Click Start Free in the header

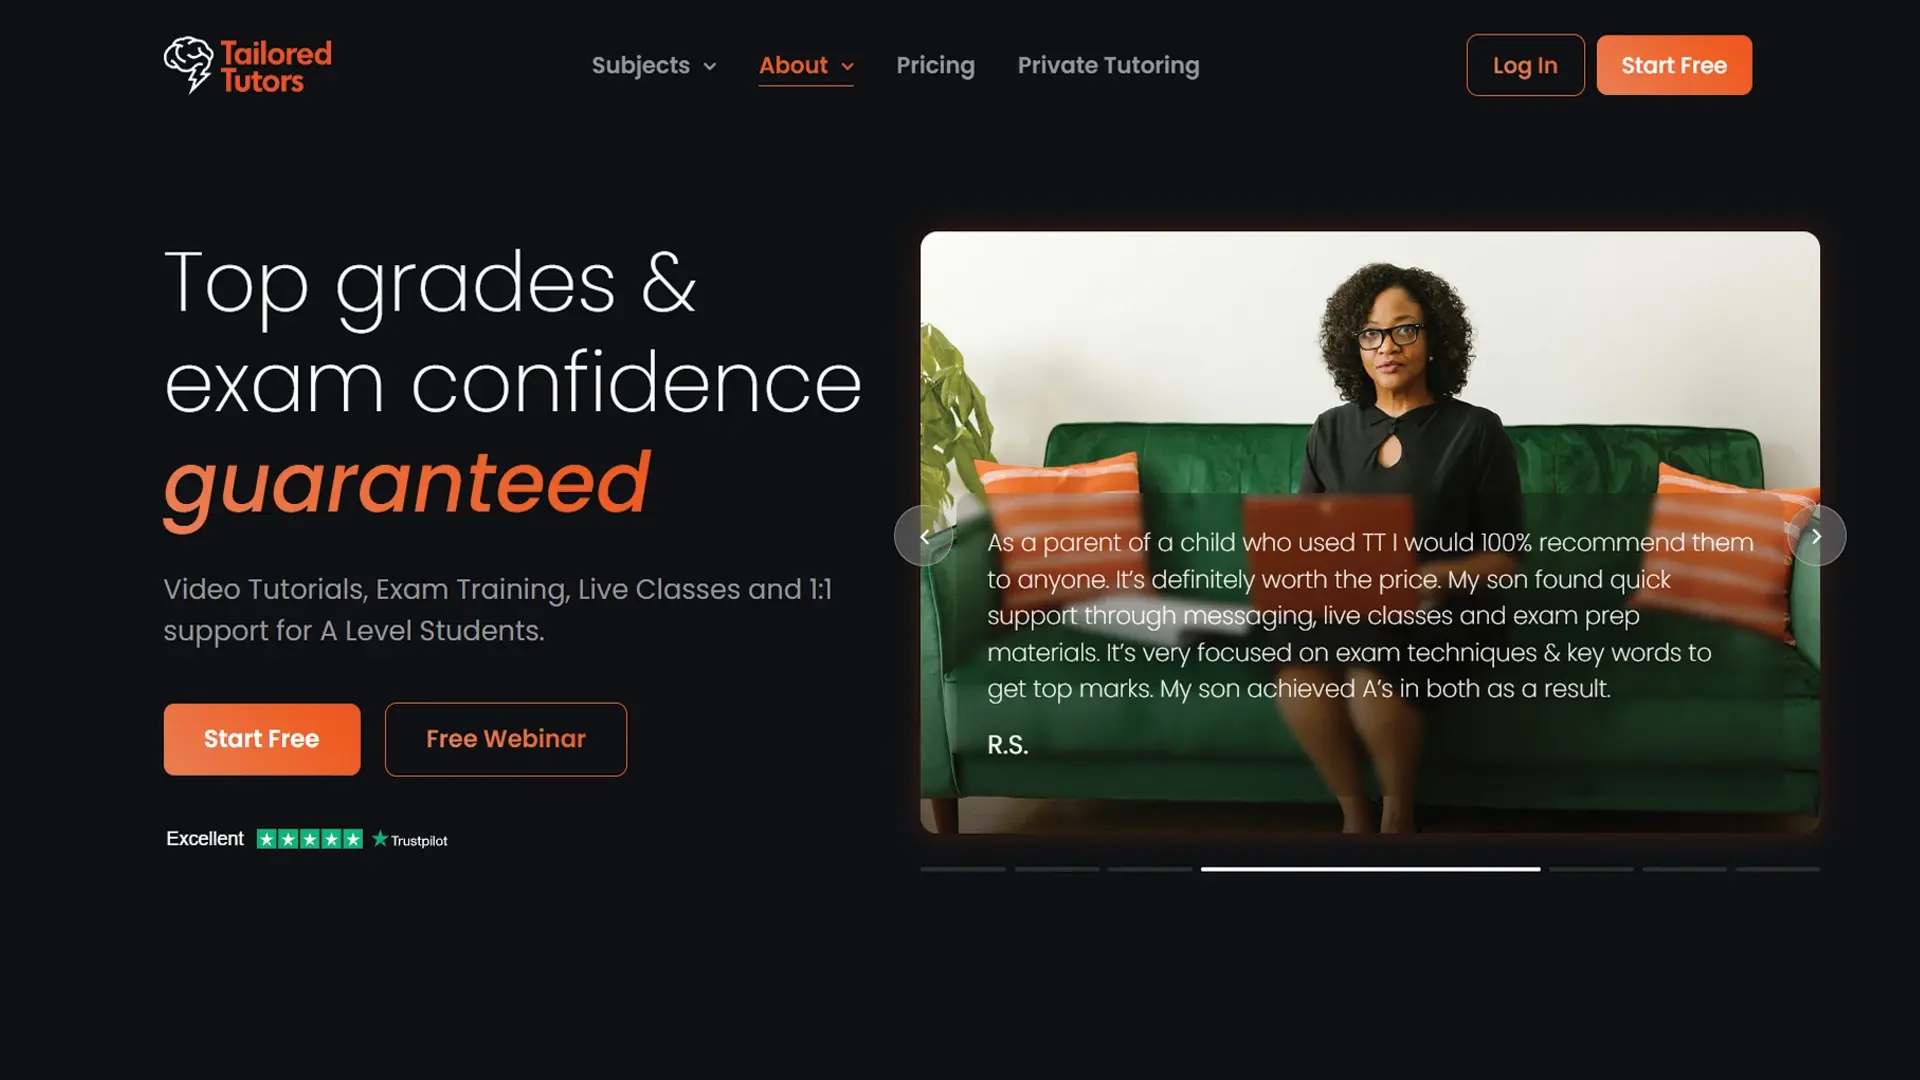(x=1674, y=65)
